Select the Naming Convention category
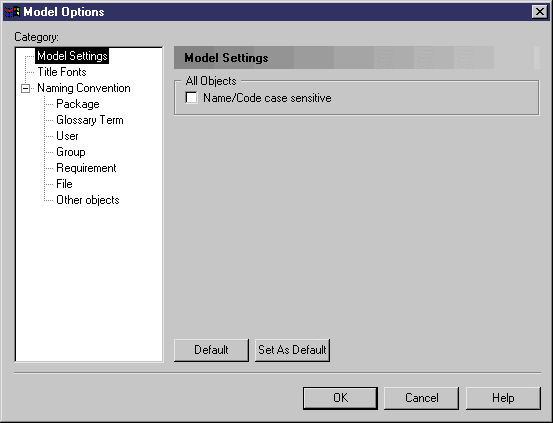553x423 pixels. tap(84, 88)
